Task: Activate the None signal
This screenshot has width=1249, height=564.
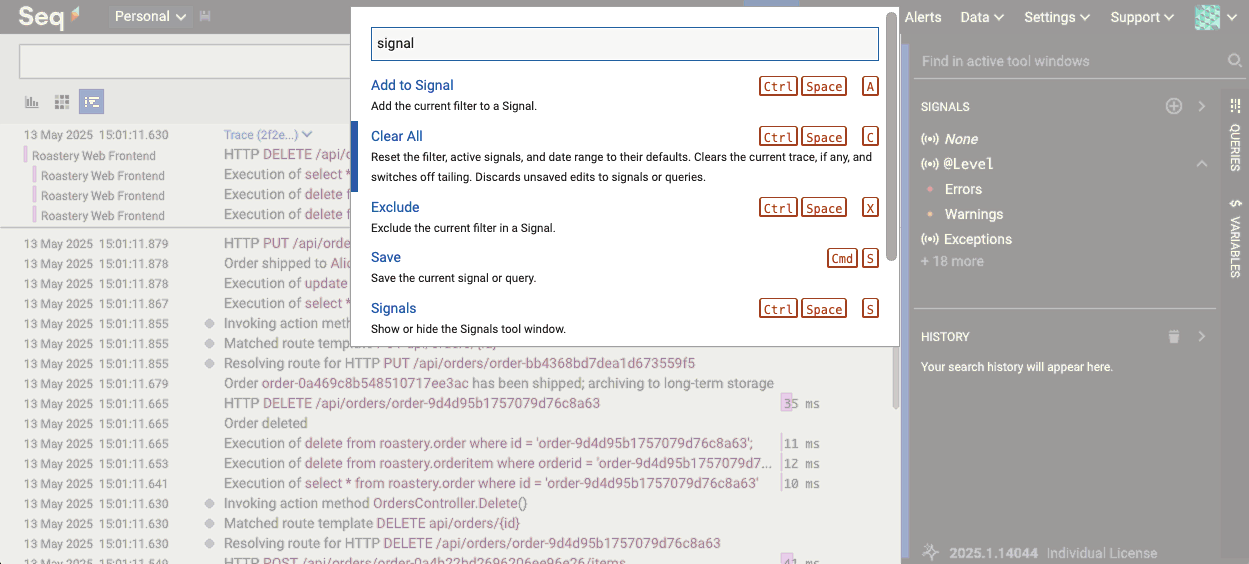Action: point(961,139)
